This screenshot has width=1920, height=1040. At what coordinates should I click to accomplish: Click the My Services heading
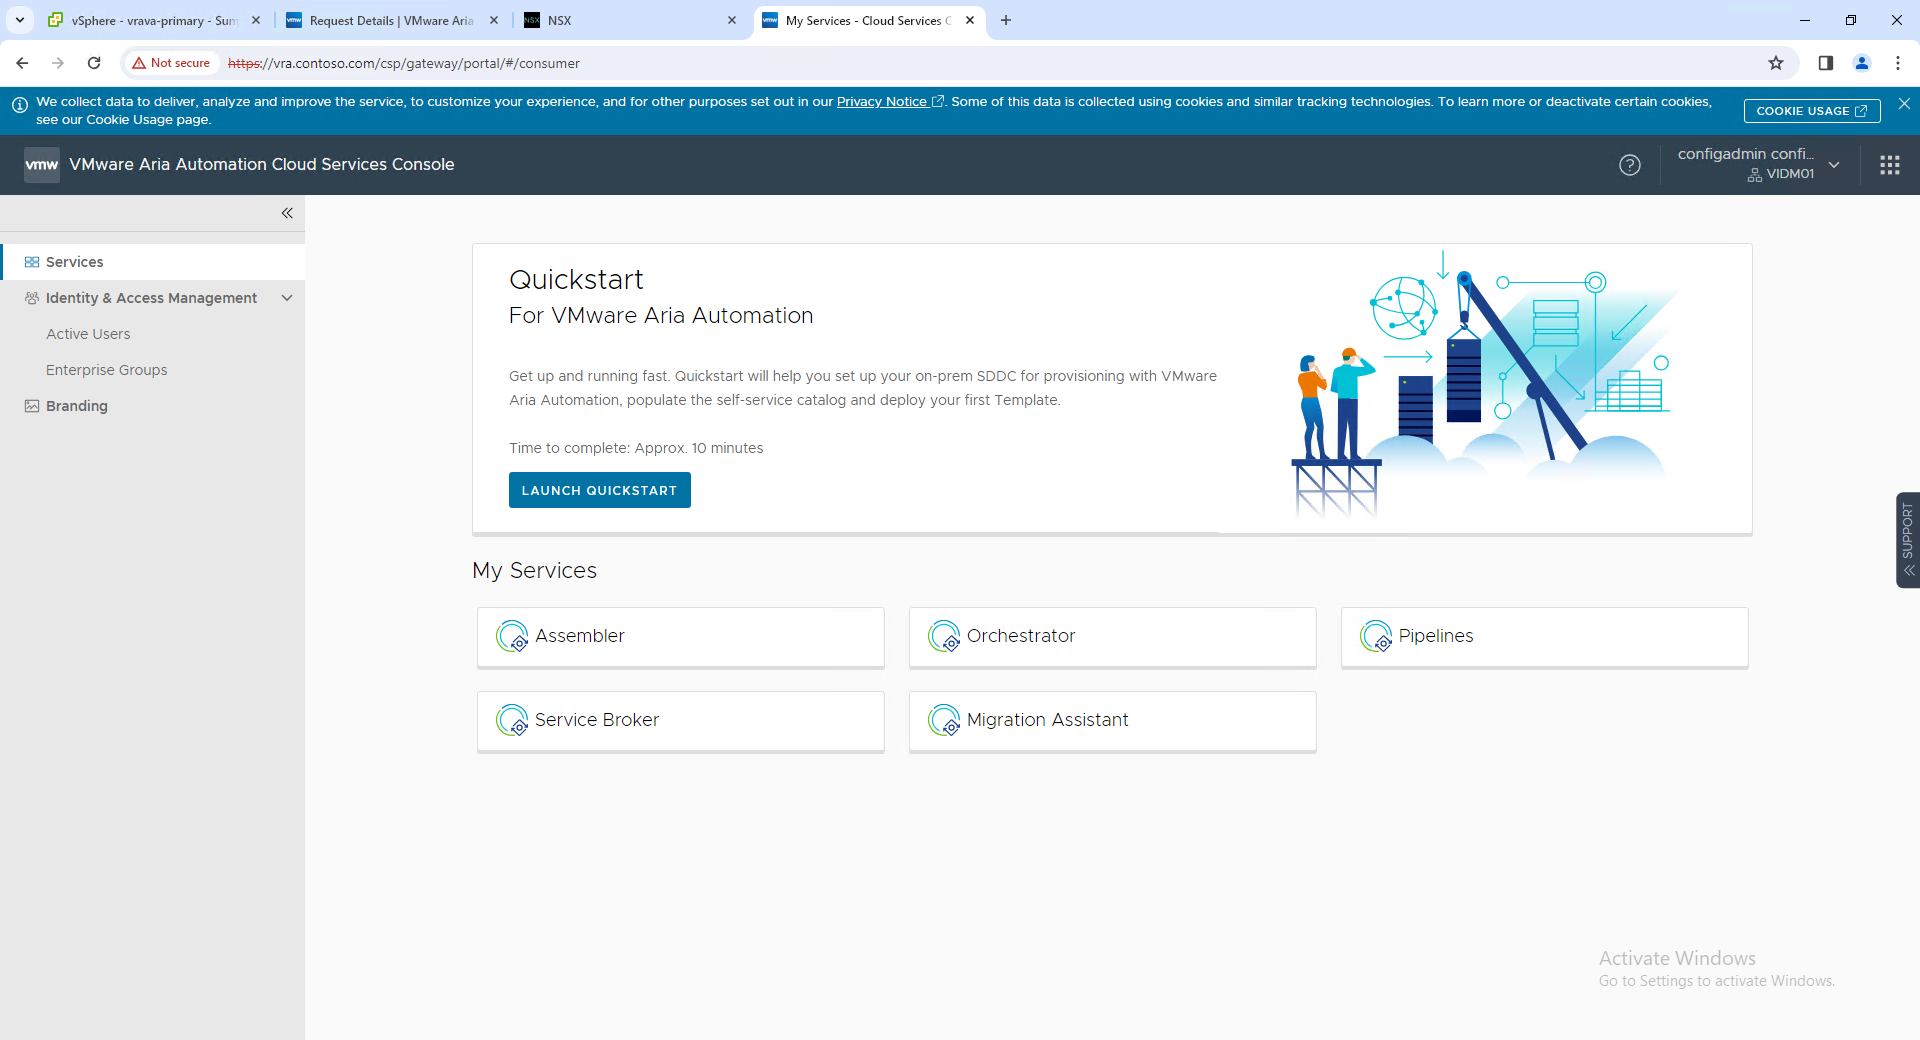click(534, 570)
